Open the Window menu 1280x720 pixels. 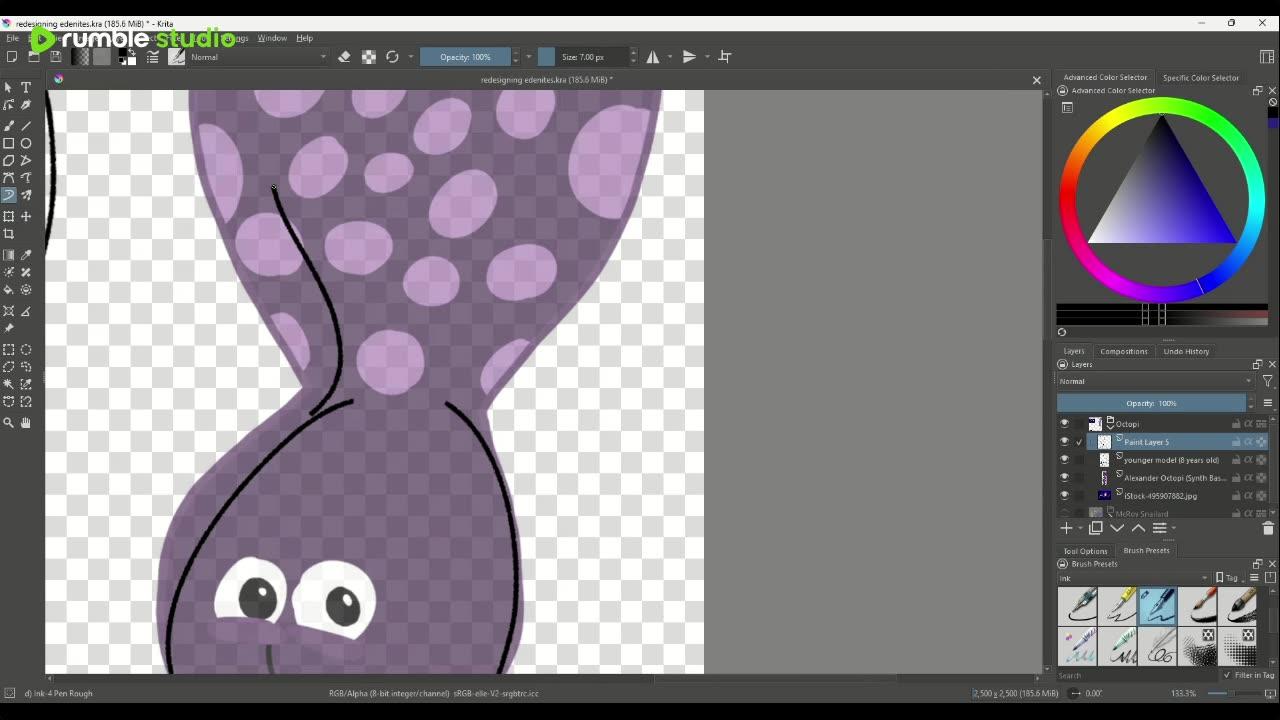coord(272,38)
